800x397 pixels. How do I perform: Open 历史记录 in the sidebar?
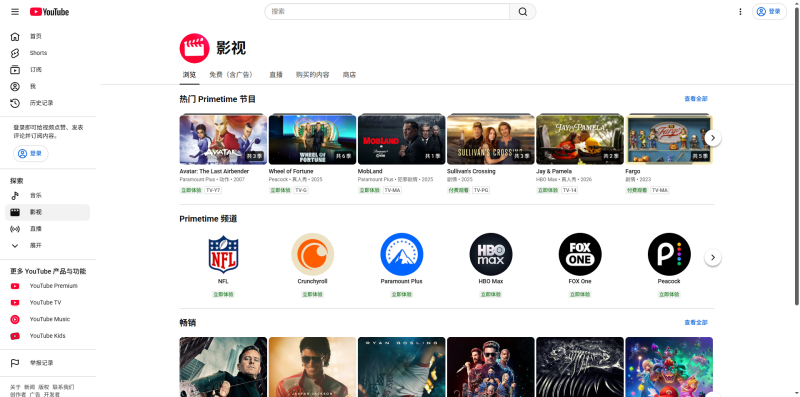click(x=47, y=103)
